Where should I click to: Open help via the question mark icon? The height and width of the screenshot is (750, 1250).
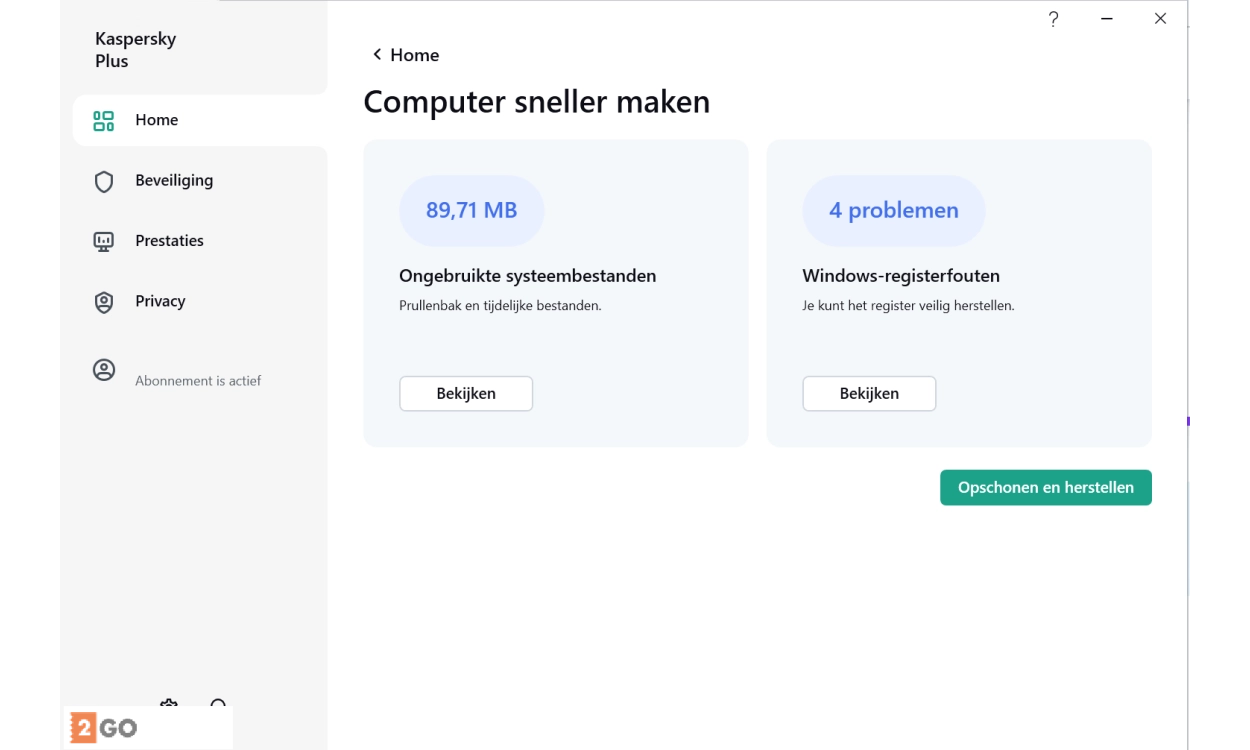tap(1053, 19)
